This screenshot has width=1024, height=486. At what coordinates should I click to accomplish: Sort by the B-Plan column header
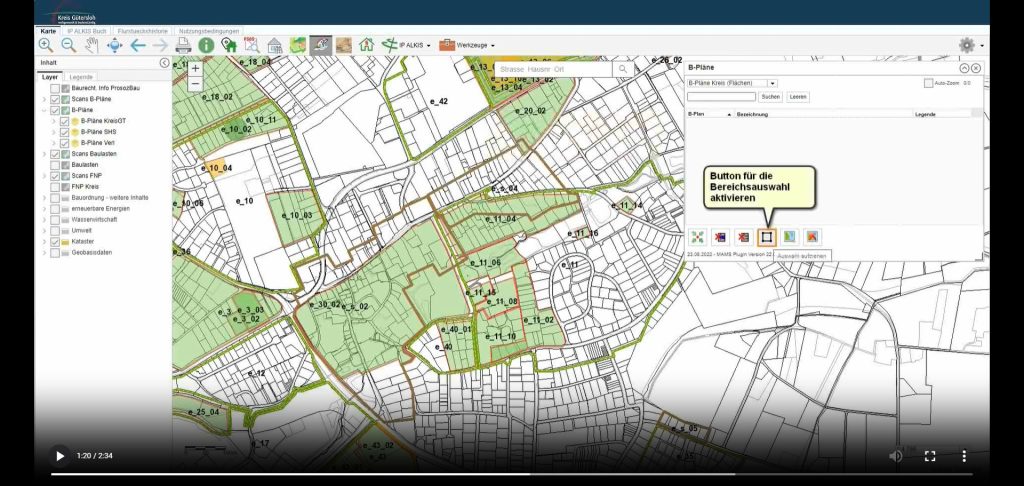pyautogui.click(x=709, y=114)
